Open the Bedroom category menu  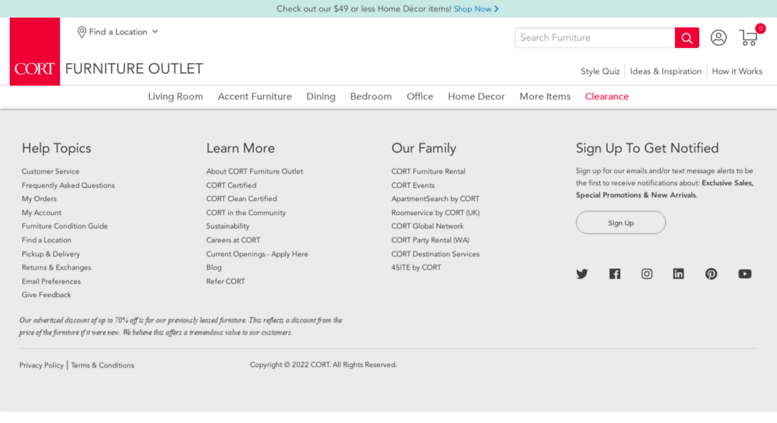click(x=371, y=97)
